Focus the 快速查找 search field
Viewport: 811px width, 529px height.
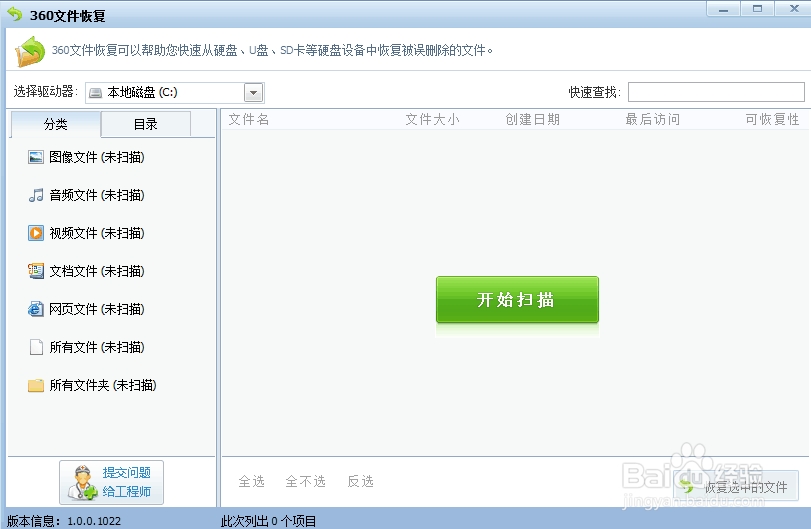tap(716, 92)
